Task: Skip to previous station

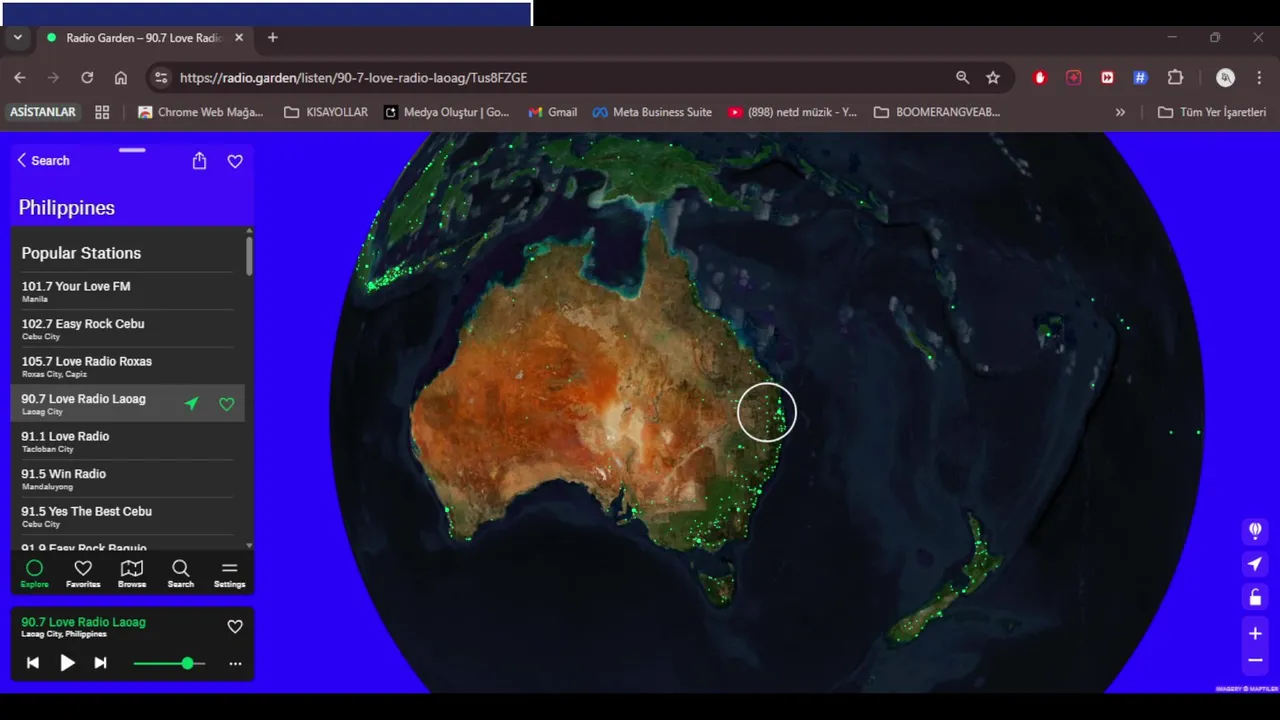Action: 33,663
